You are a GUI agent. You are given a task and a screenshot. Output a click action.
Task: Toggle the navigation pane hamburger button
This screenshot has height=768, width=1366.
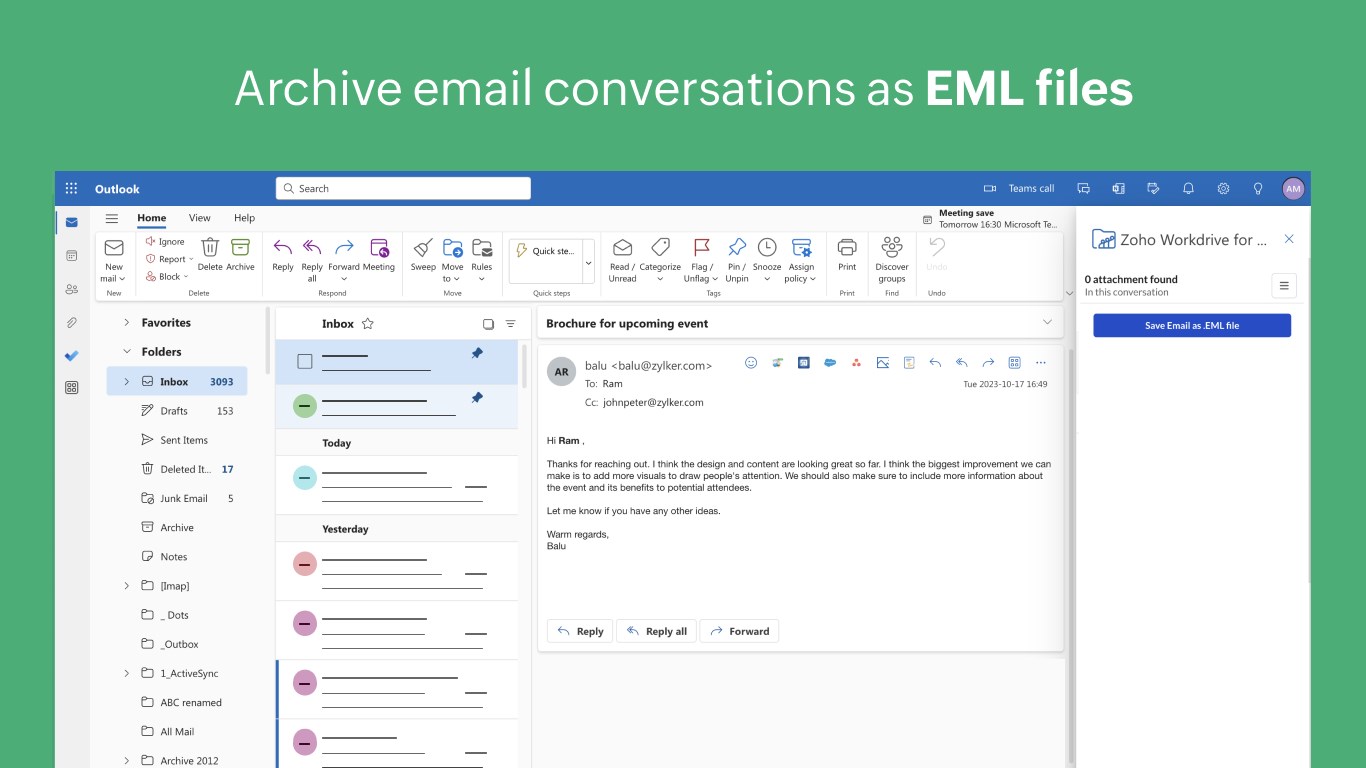coord(112,218)
